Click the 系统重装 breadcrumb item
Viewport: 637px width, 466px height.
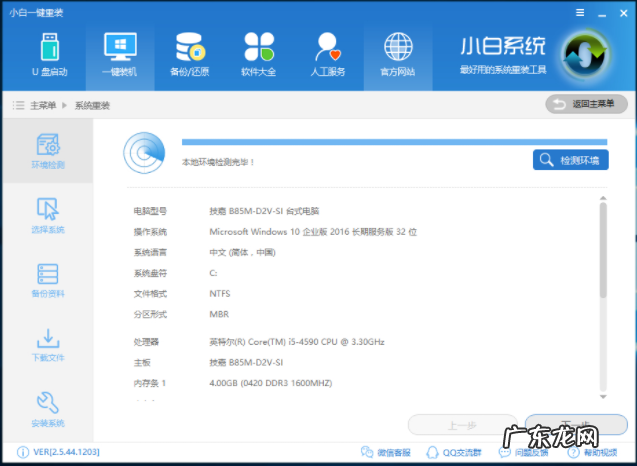coord(92,106)
